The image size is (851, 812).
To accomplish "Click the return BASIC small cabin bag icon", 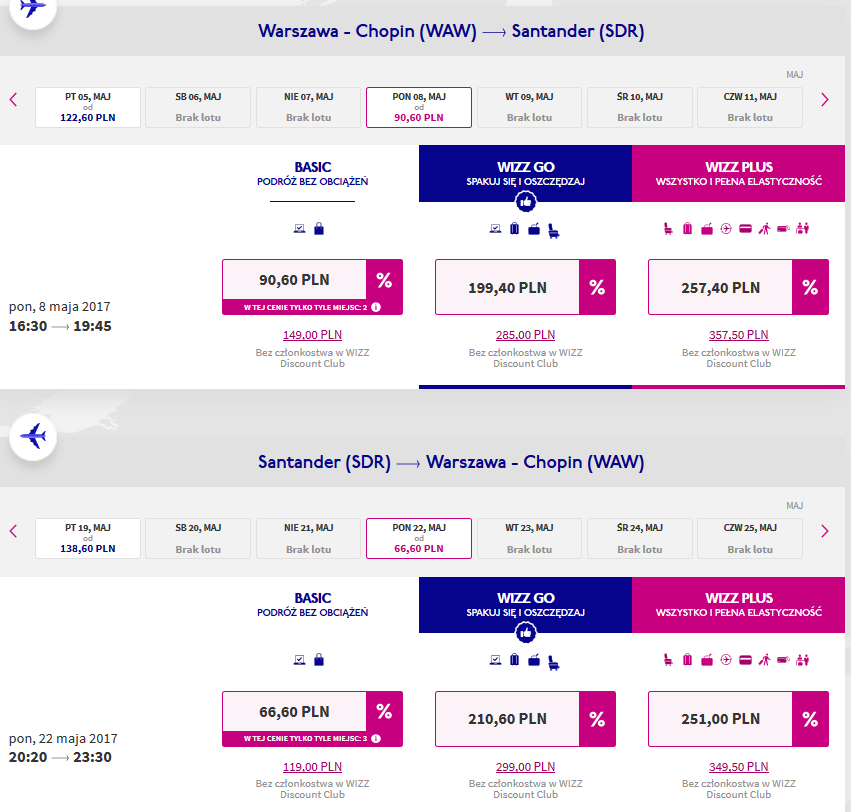I will [319, 659].
